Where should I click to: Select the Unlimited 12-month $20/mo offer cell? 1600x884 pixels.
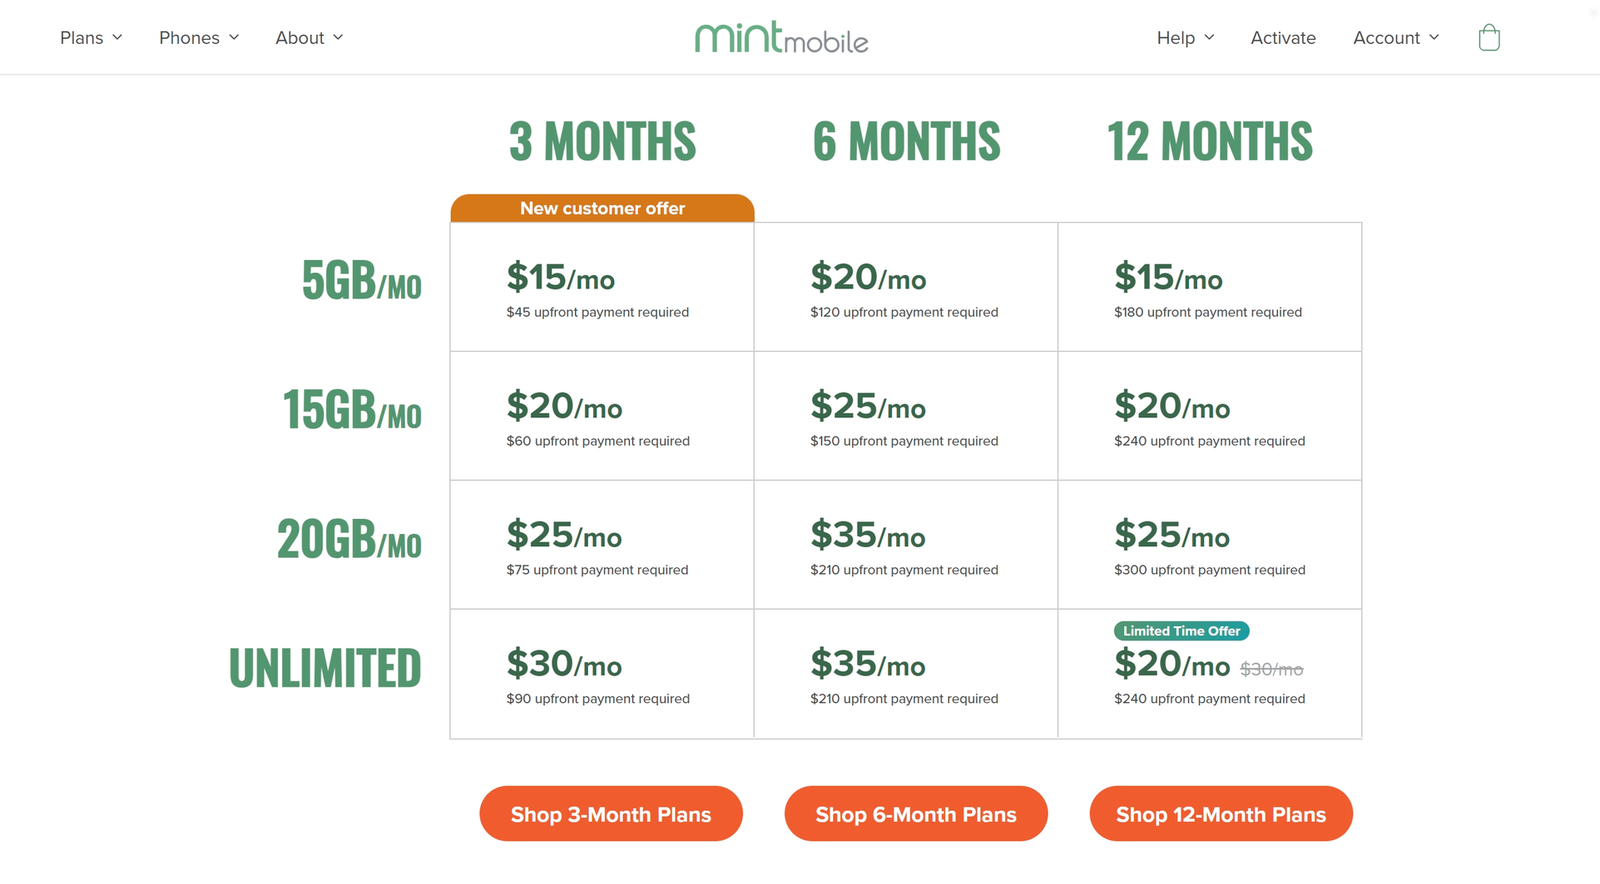[x=1210, y=674]
